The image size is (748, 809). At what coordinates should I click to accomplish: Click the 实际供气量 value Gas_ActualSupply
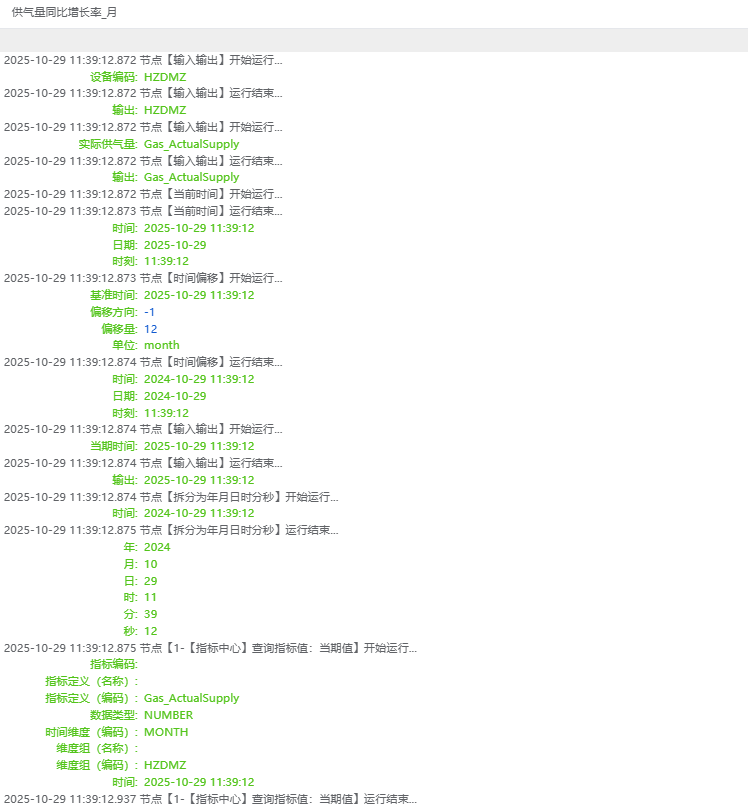(x=191, y=144)
